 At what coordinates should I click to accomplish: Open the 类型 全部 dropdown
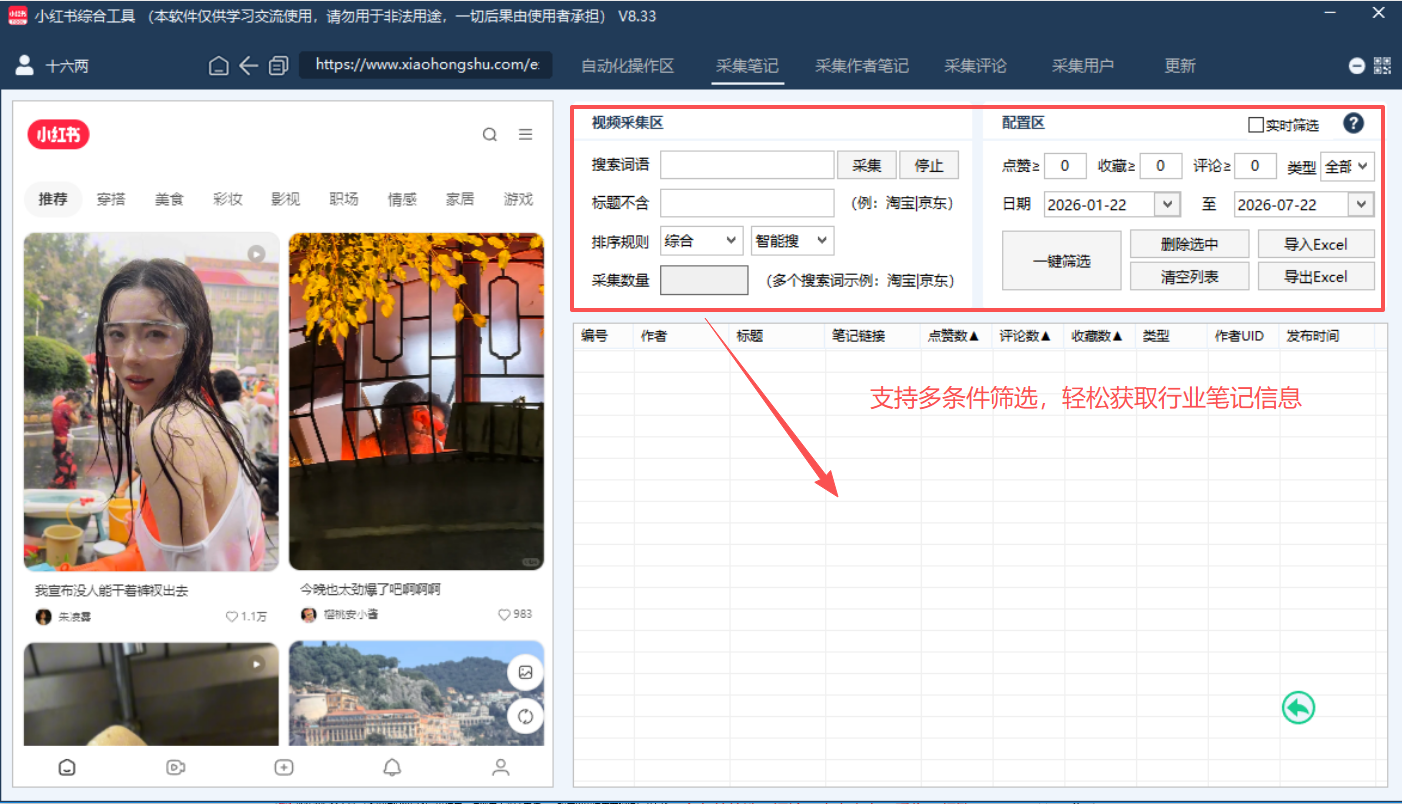tap(1347, 167)
